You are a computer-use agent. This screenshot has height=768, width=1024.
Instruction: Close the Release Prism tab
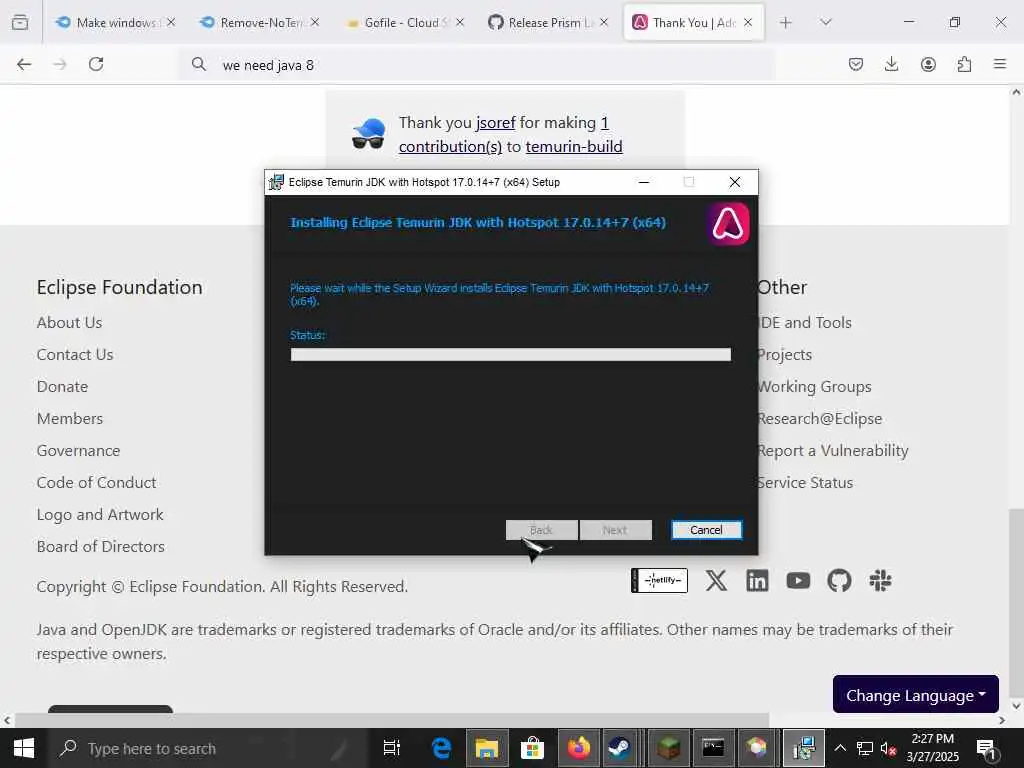tap(604, 22)
